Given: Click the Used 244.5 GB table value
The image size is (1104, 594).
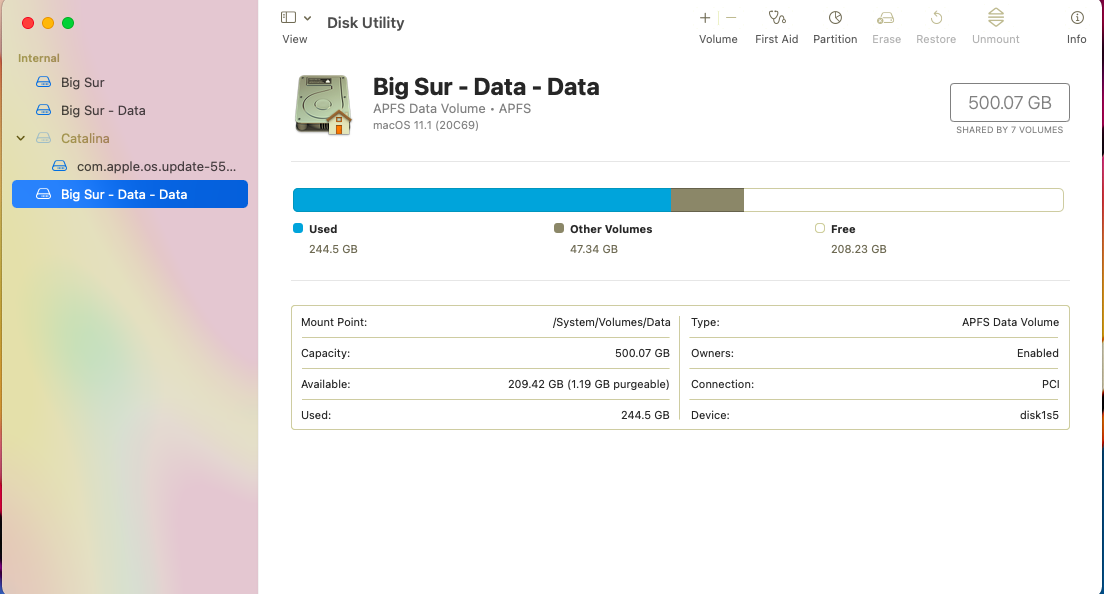Looking at the screenshot, I should (x=645, y=415).
